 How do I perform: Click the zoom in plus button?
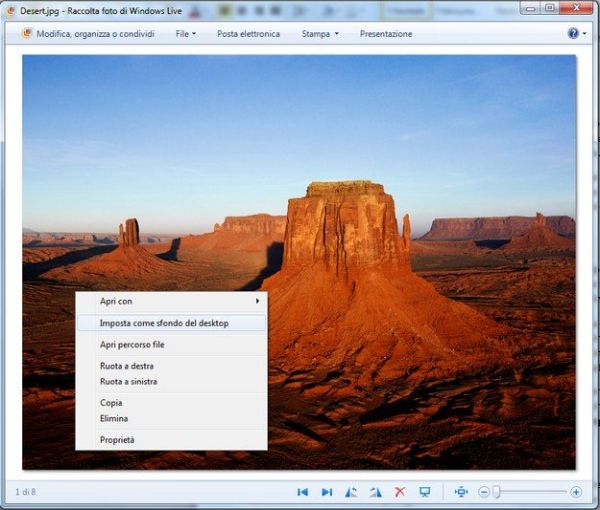click(576, 492)
